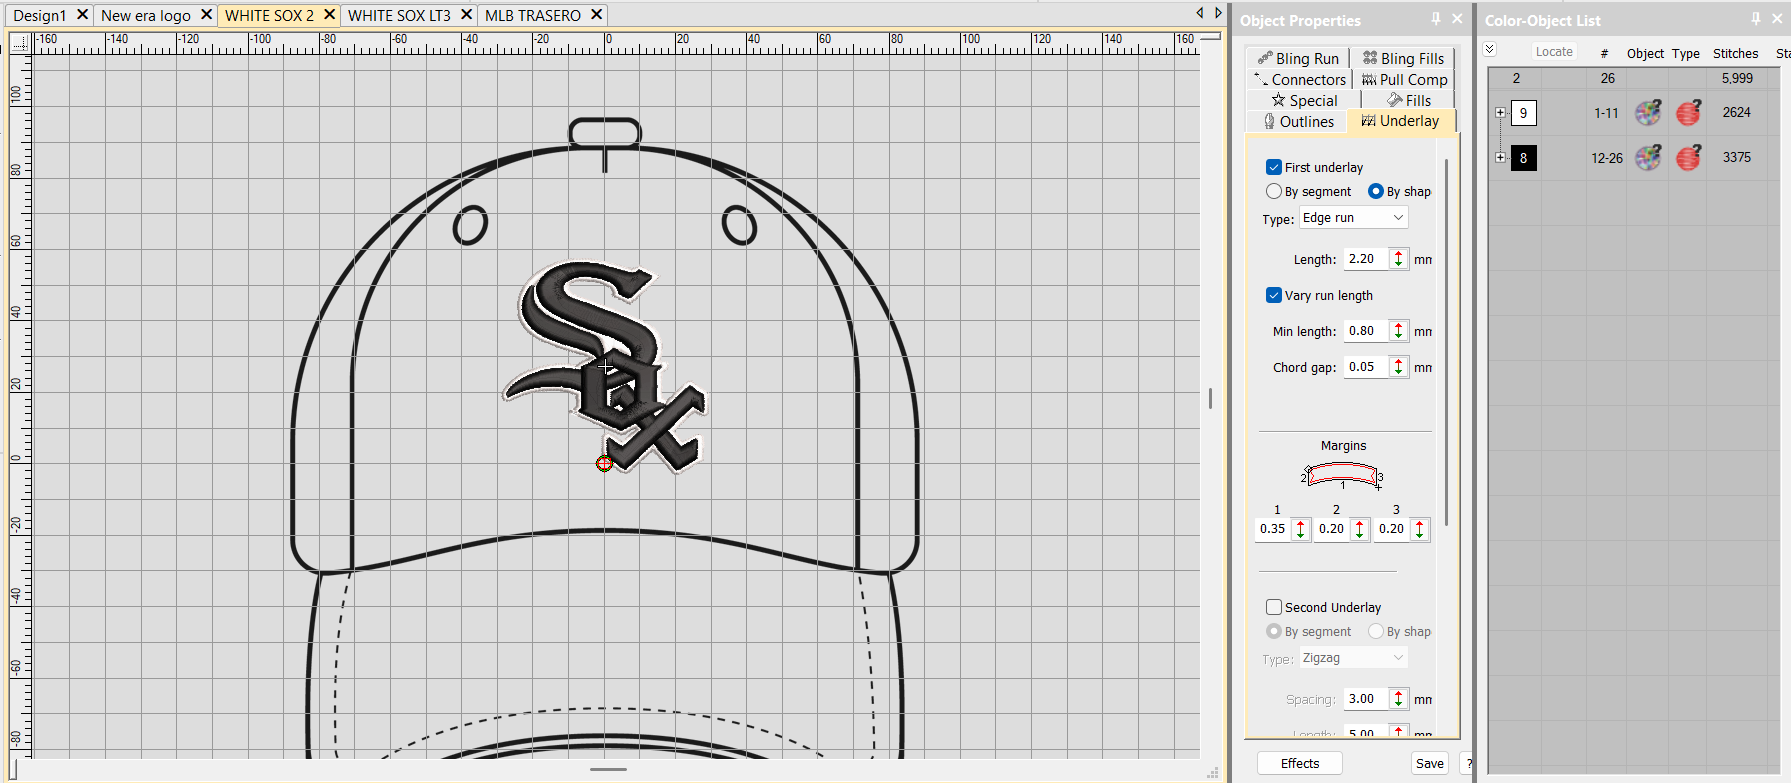This screenshot has width=1791, height=783.
Task: Adjust the margin 2 stepper arrows
Action: pos(1360,529)
